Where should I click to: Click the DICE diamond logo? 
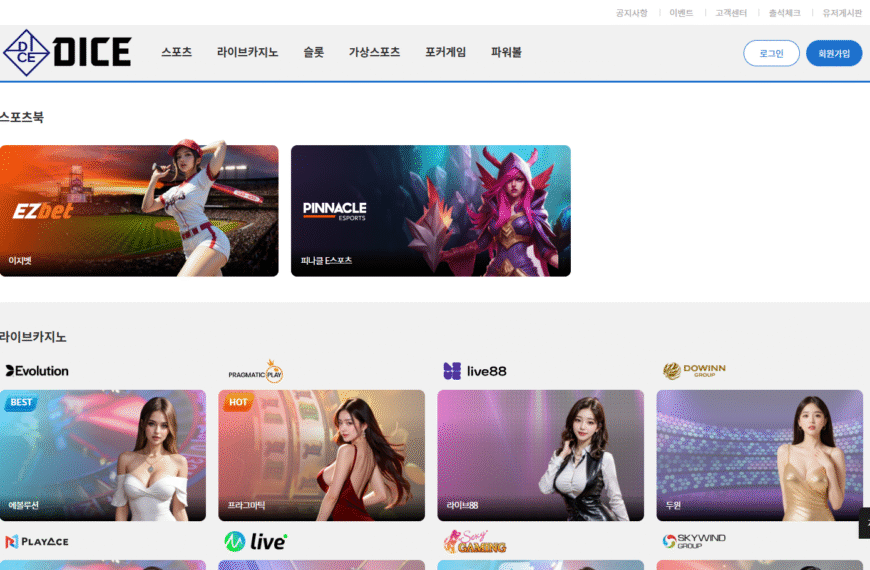[x=26, y=53]
